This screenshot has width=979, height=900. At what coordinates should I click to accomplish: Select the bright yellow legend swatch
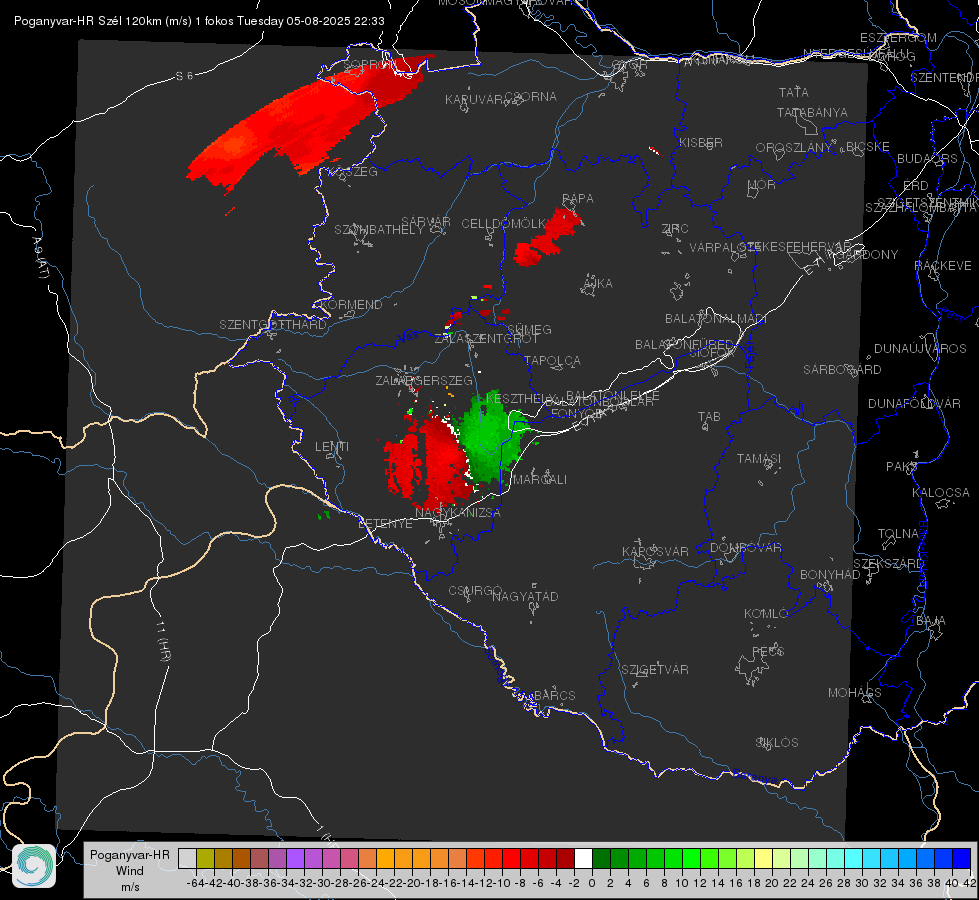pos(764,858)
